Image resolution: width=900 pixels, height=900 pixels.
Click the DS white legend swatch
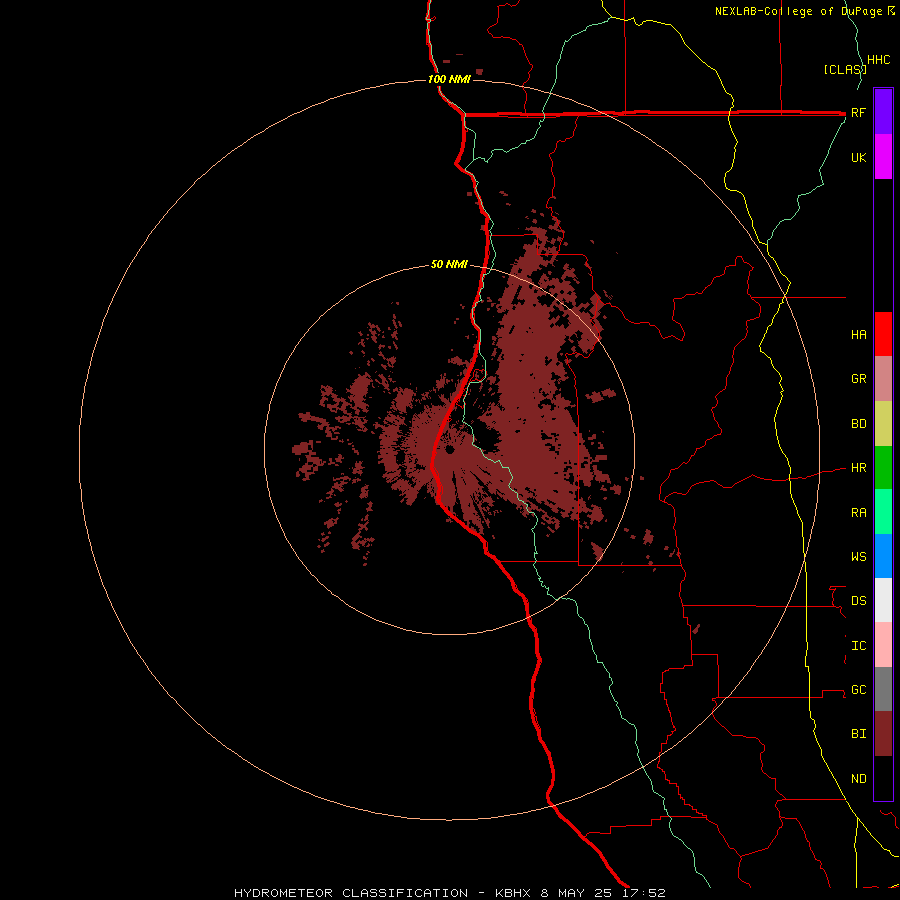point(883,600)
